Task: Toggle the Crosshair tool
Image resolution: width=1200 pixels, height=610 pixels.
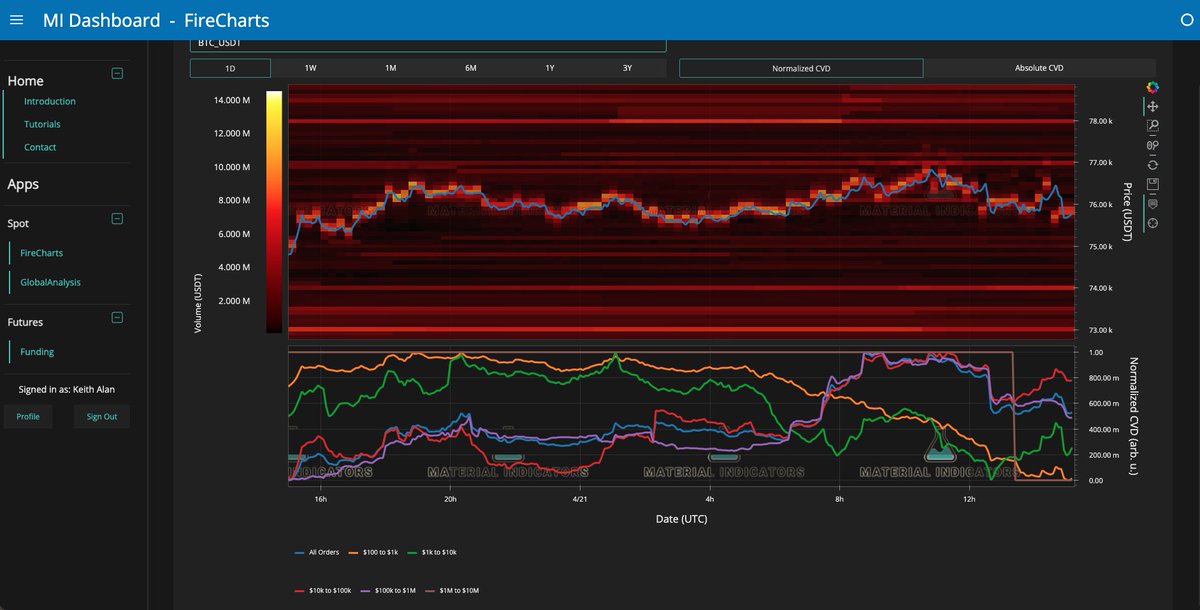Action: point(1152,223)
